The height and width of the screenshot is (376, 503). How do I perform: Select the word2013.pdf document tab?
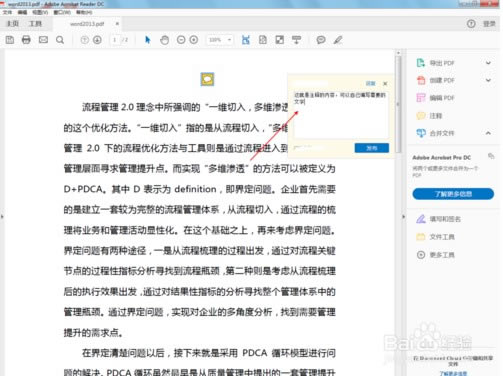pyautogui.click(x=87, y=24)
